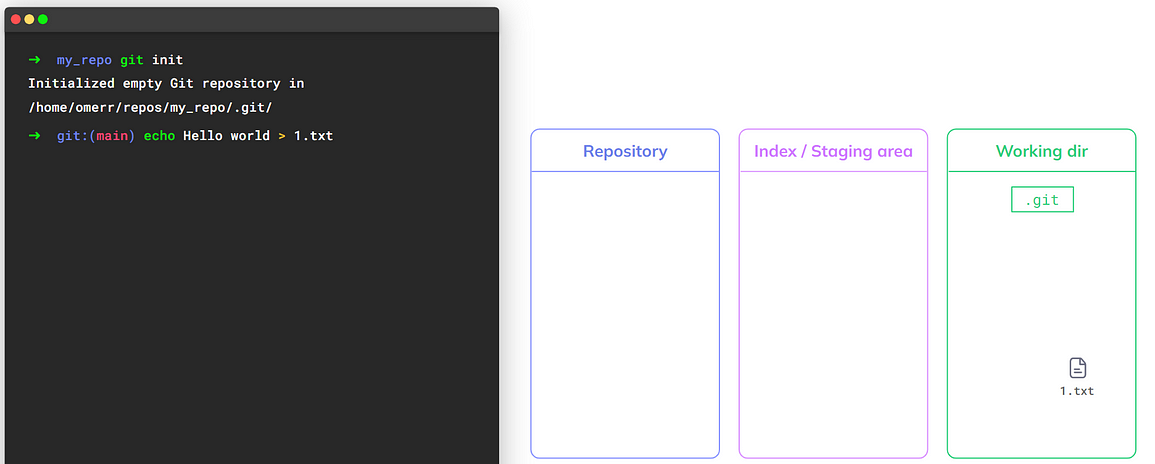Click the Working dir panel header
This screenshot has height=464, width=1155.
click(x=1042, y=151)
